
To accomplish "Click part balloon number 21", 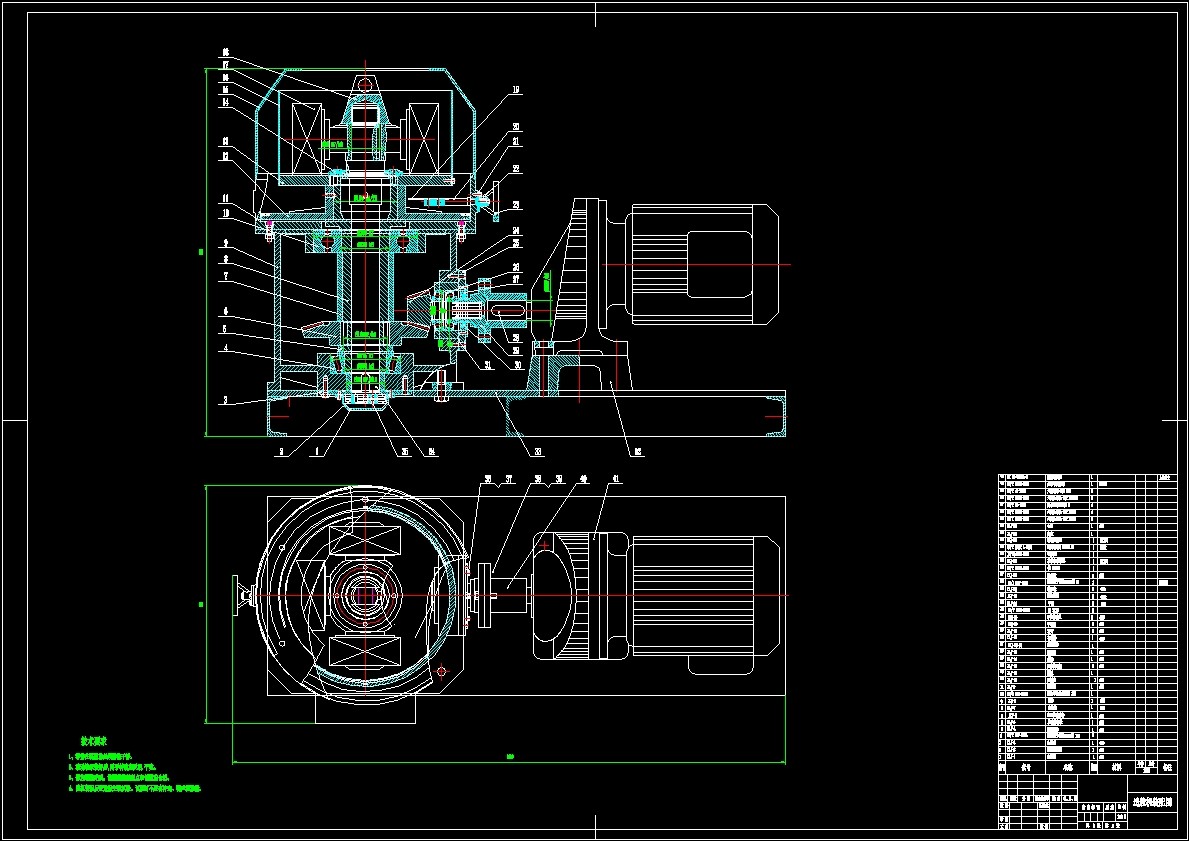I will [x=516, y=141].
